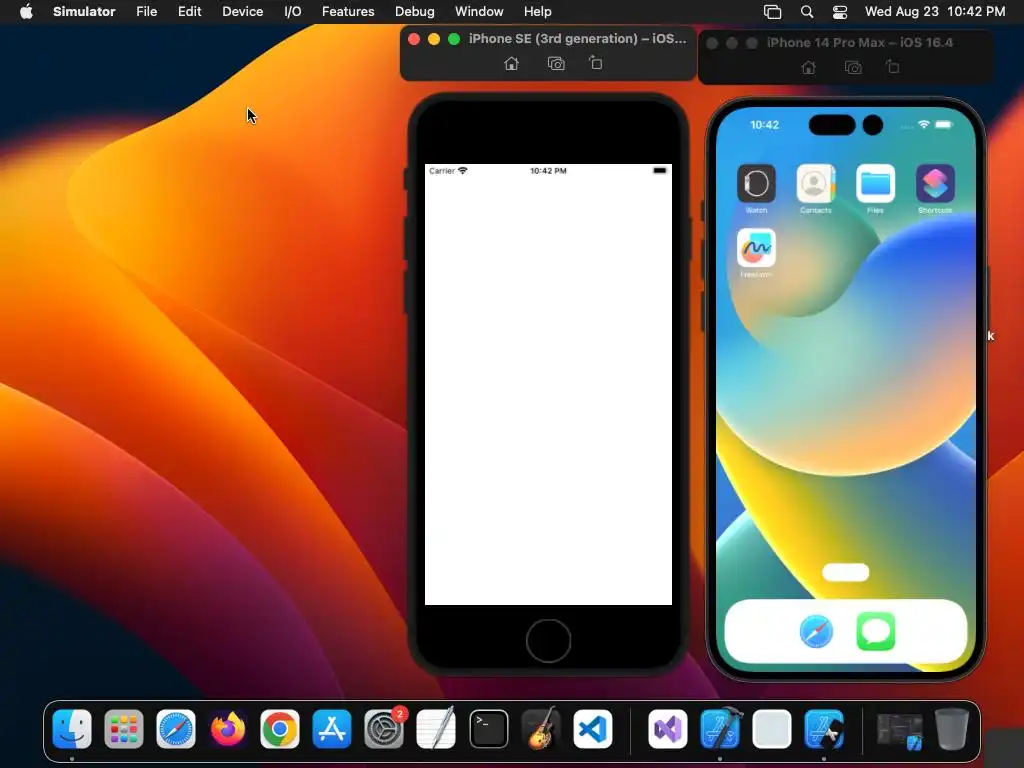Open Launchpad from the macOS Dock
Viewport: 1024px width, 768px height.
point(124,728)
